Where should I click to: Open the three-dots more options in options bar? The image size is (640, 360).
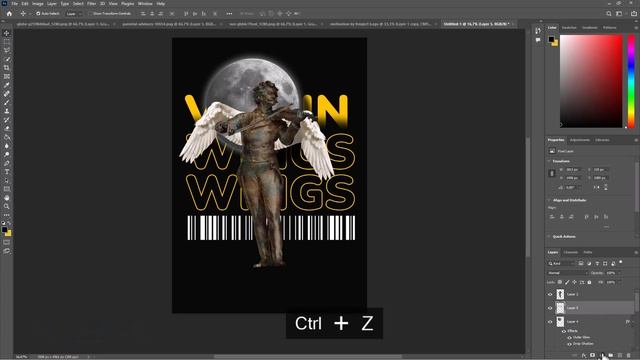pos(229,13)
